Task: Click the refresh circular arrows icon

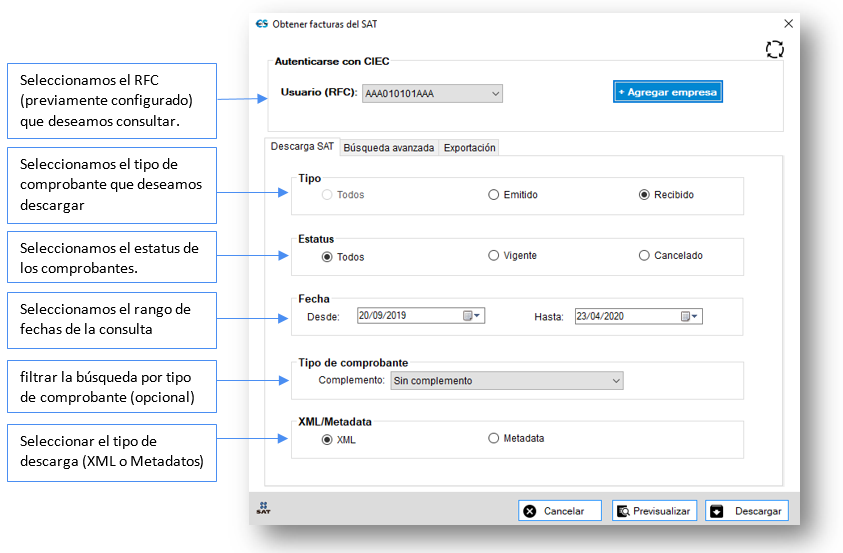Action: [x=775, y=49]
